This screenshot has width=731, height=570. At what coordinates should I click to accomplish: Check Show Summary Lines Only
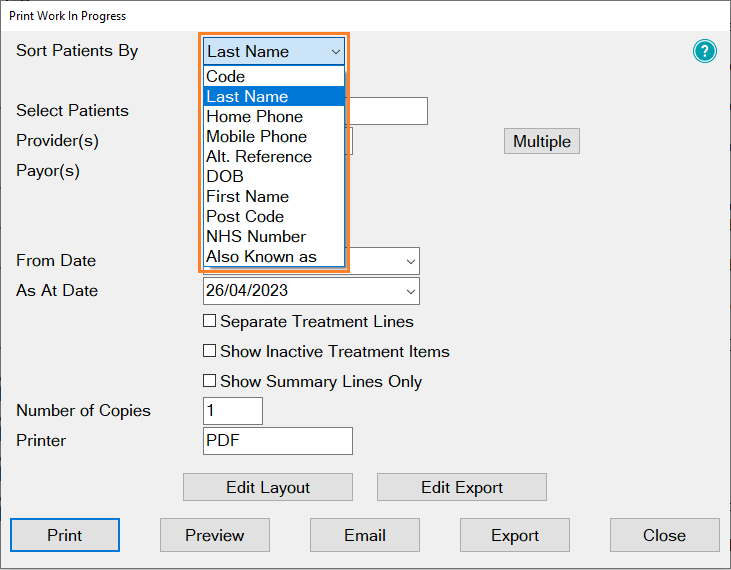pos(209,381)
